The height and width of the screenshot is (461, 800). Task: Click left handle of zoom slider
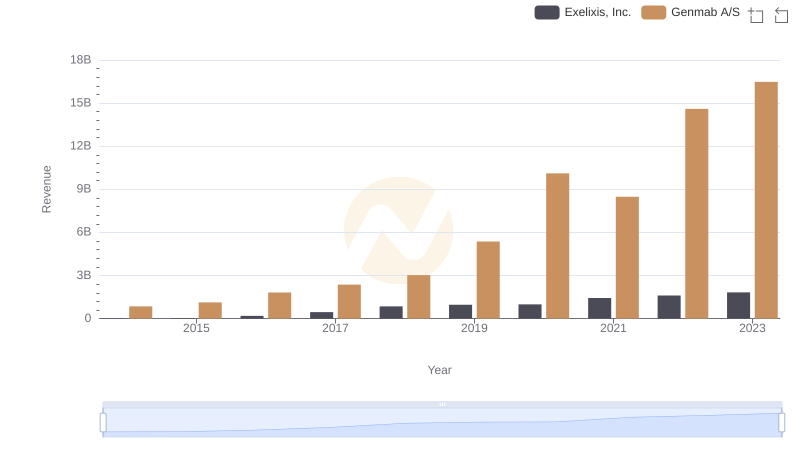tap(103, 422)
